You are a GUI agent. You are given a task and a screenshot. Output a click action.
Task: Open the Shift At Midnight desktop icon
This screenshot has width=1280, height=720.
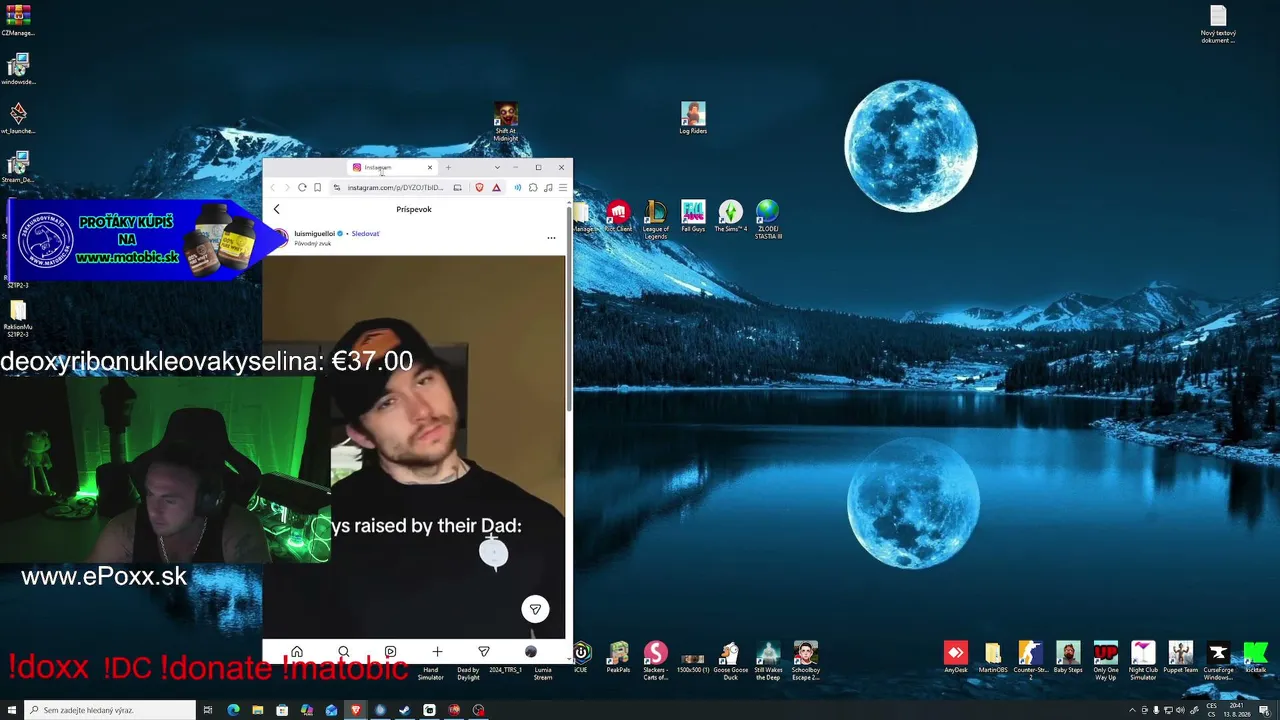tap(506, 122)
